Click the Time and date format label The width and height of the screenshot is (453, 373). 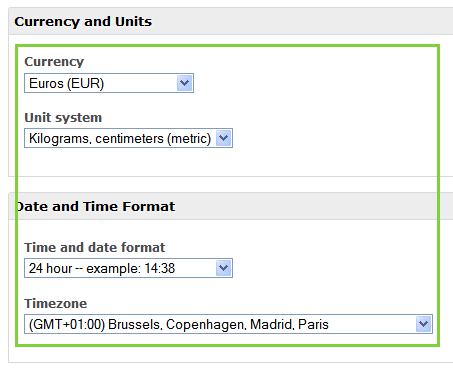click(95, 248)
